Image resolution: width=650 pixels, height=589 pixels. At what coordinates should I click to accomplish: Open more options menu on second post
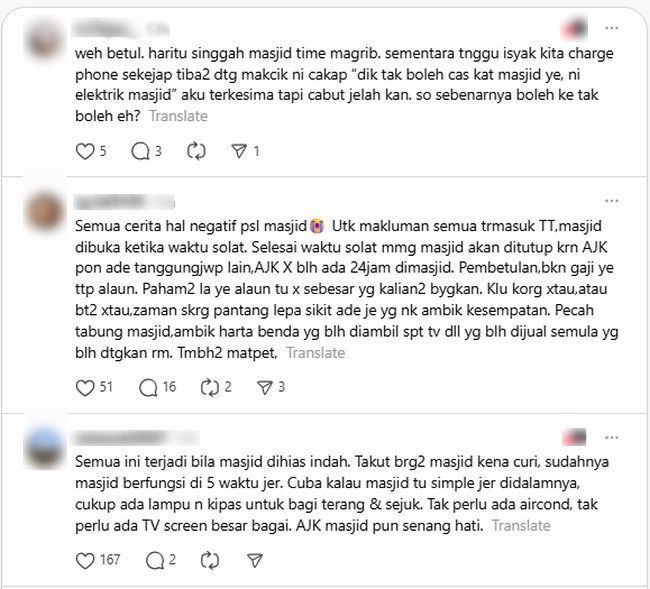click(x=612, y=201)
